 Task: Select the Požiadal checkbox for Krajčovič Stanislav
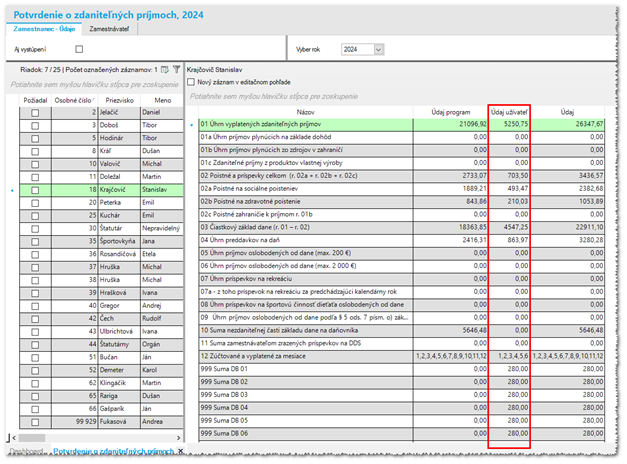[35, 190]
